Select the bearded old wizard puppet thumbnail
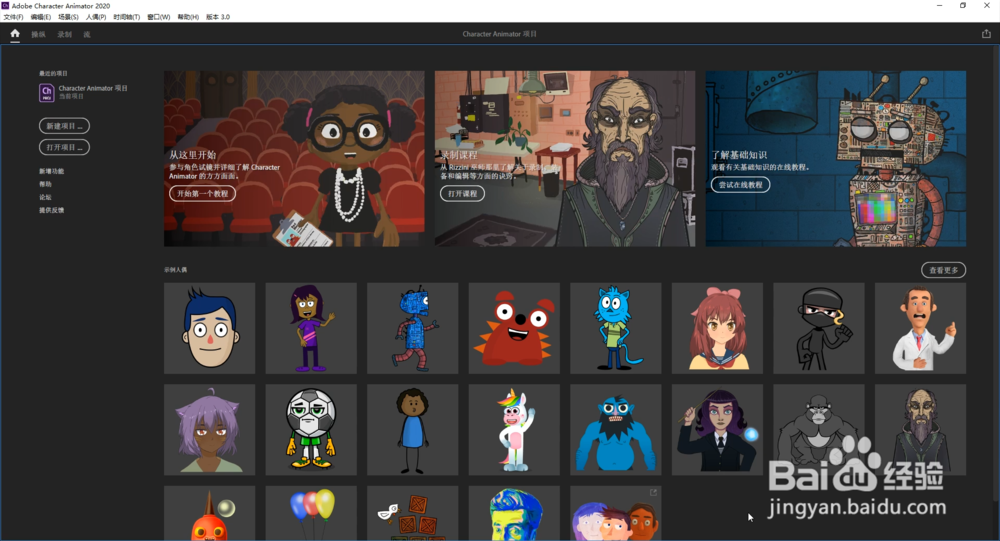 tap(920, 429)
